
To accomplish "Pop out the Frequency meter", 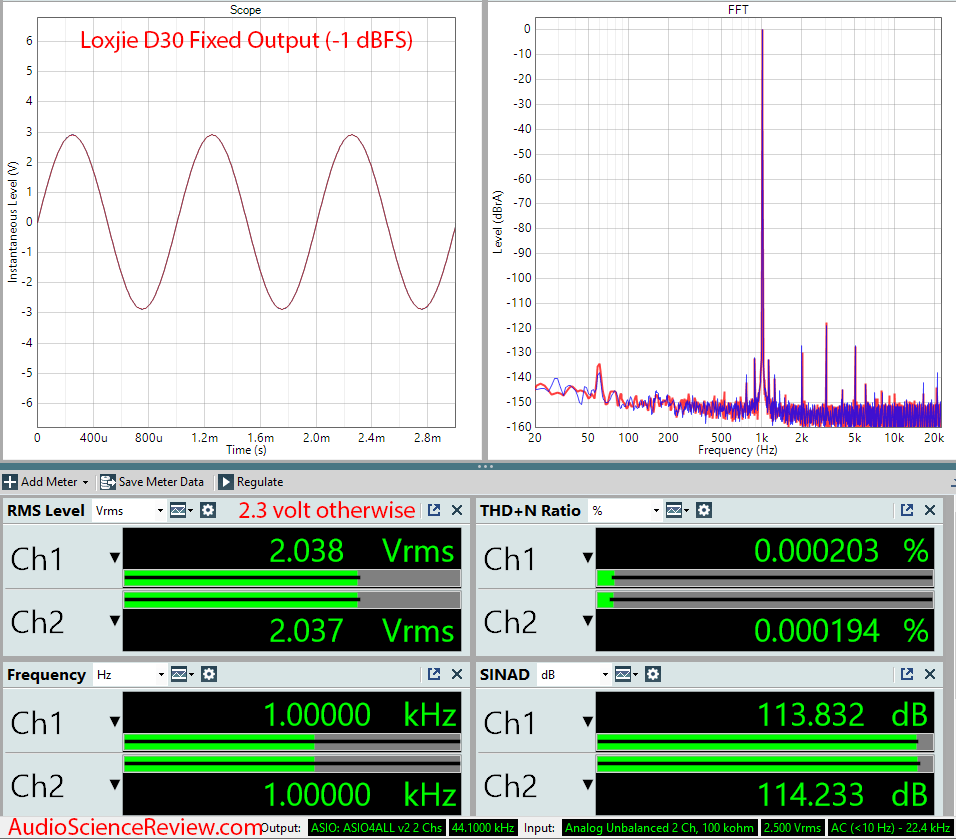I will (x=434, y=674).
